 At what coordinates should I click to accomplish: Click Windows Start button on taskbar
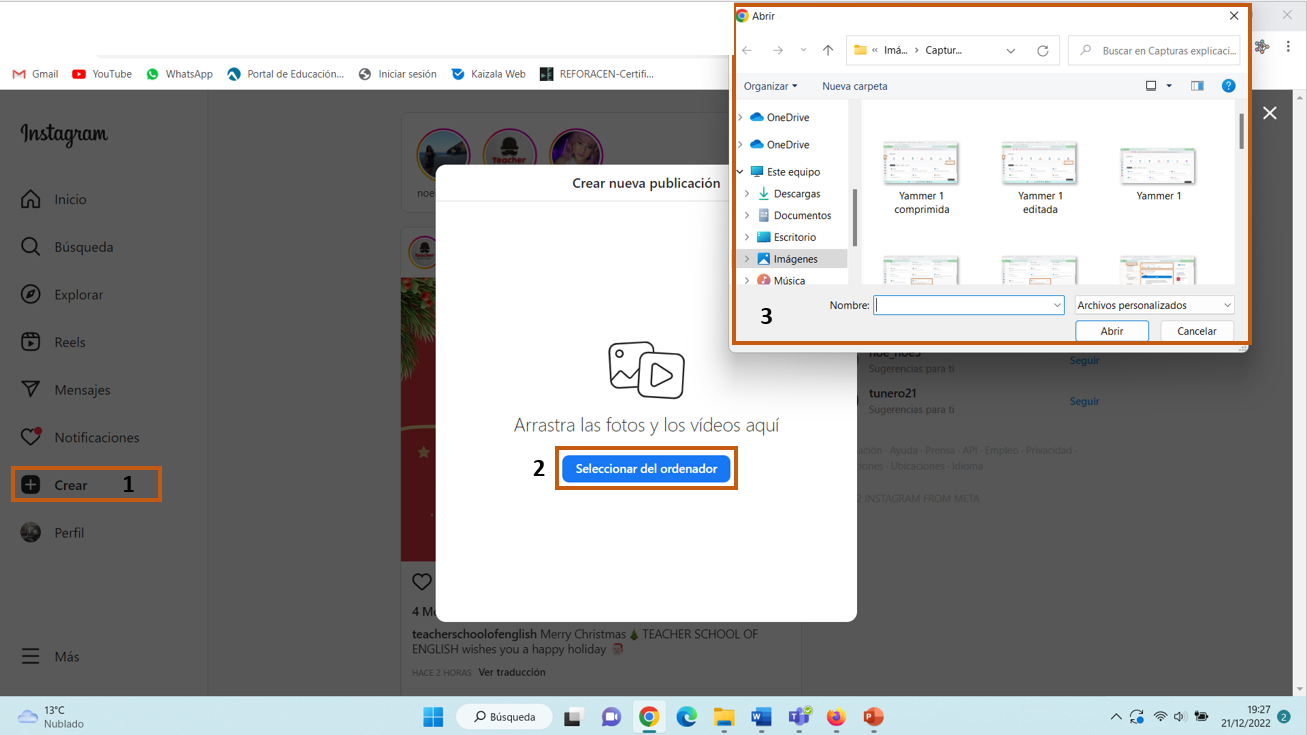(x=433, y=717)
